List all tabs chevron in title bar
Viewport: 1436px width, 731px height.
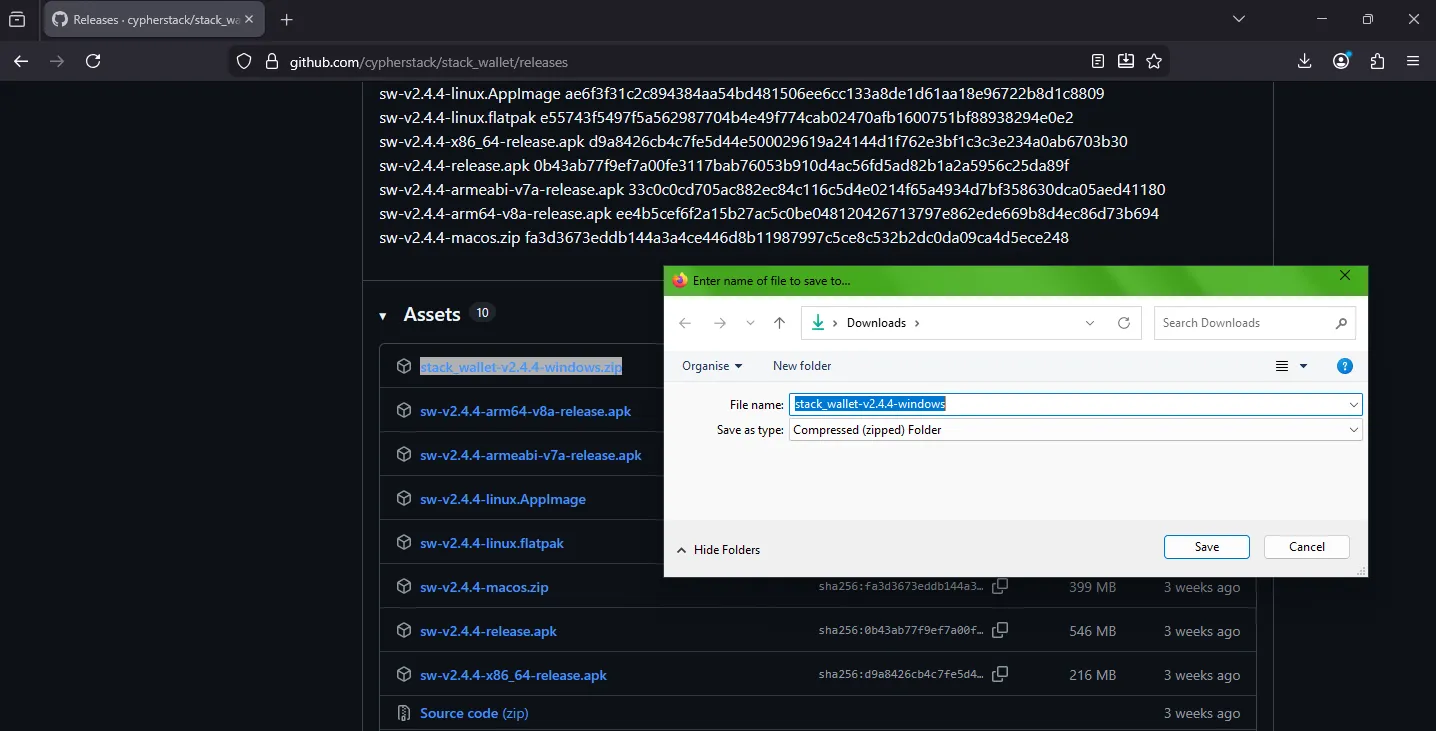[x=1239, y=19]
